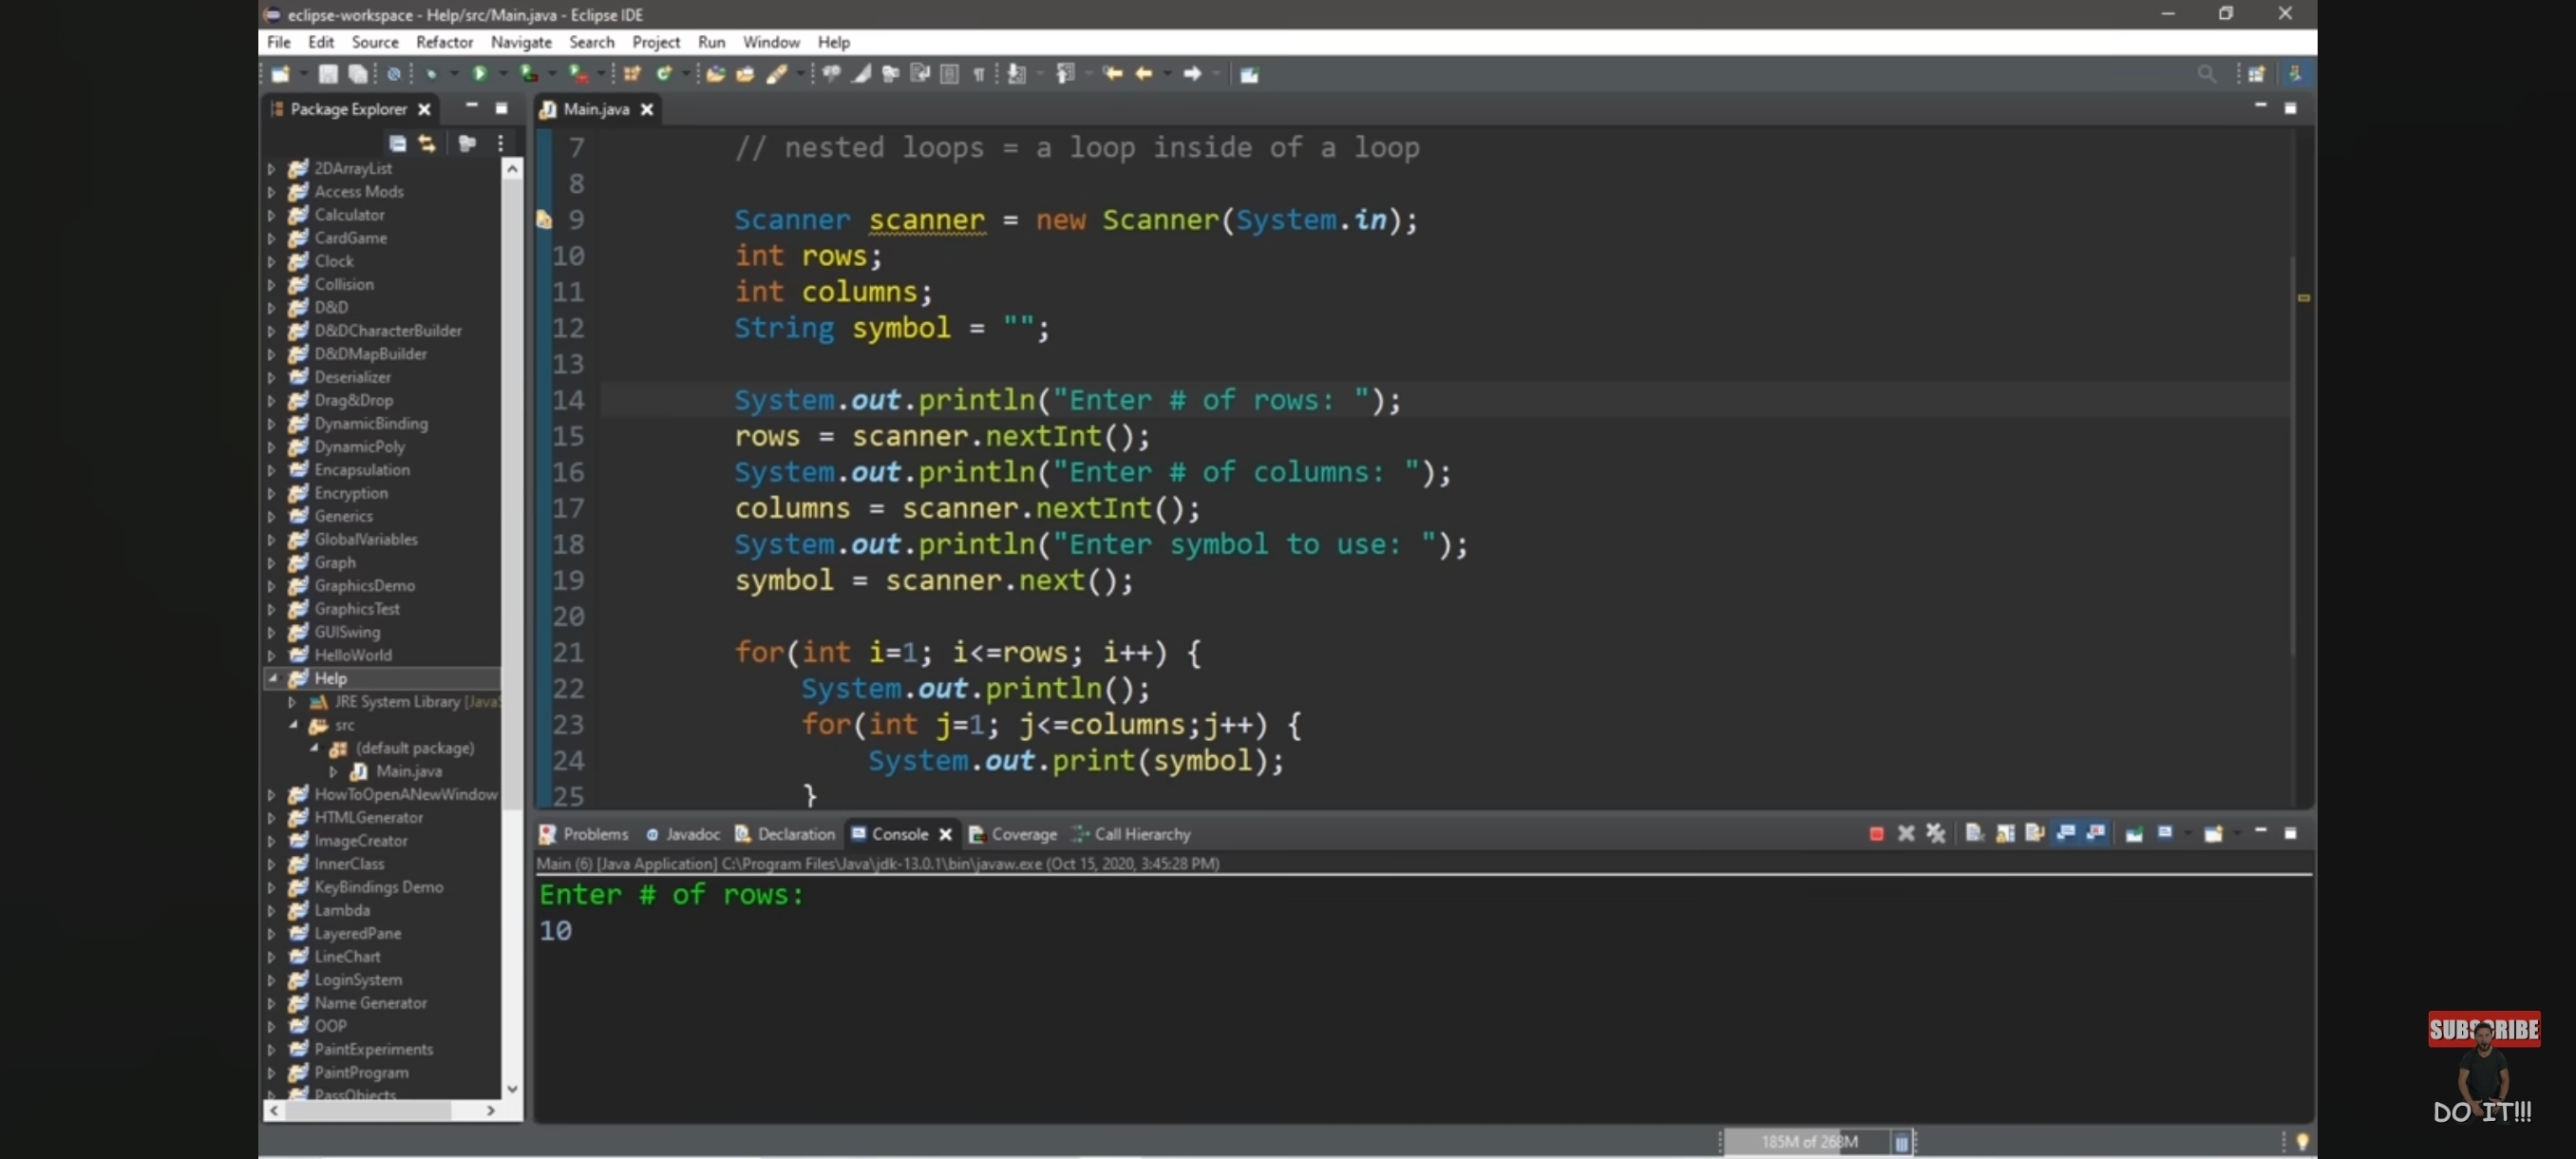
Task: Collapse the src folder
Action: click(x=293, y=725)
